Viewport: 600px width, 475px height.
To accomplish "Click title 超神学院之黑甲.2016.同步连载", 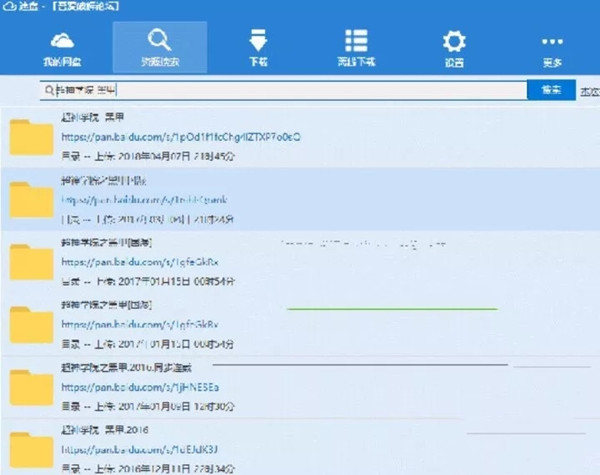I will point(126,368).
